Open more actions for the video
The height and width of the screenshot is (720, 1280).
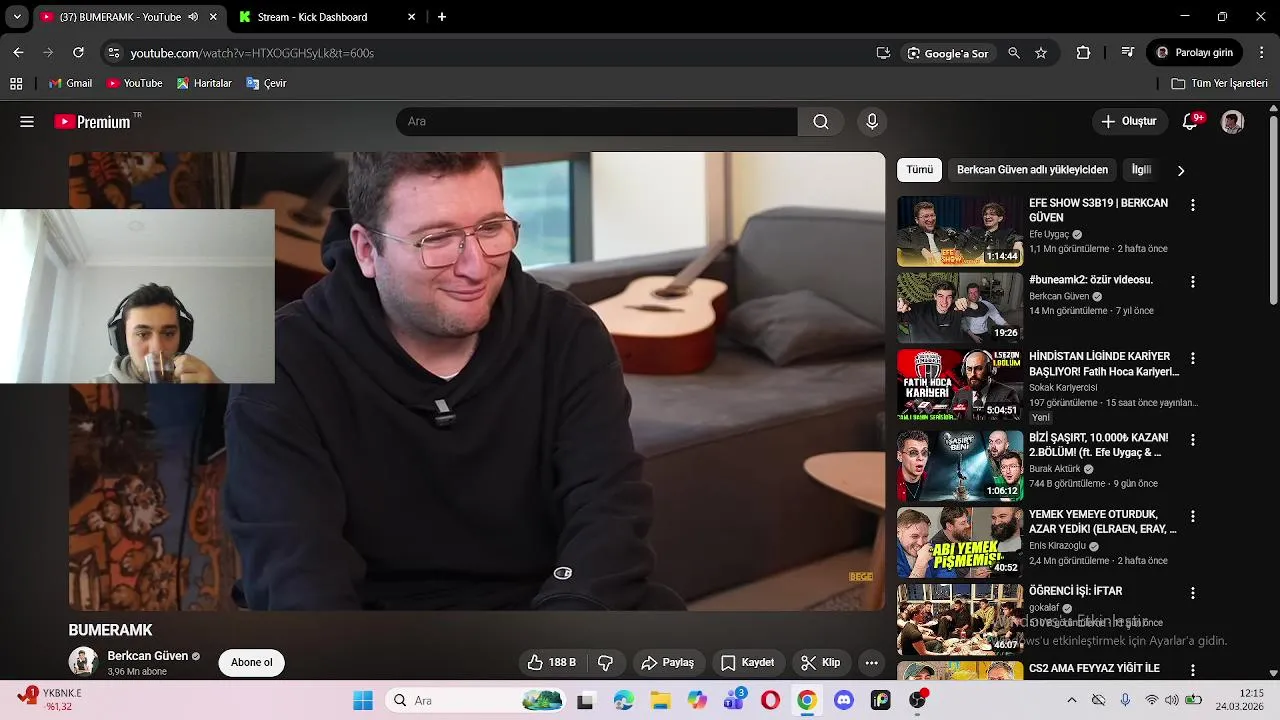pyautogui.click(x=872, y=662)
